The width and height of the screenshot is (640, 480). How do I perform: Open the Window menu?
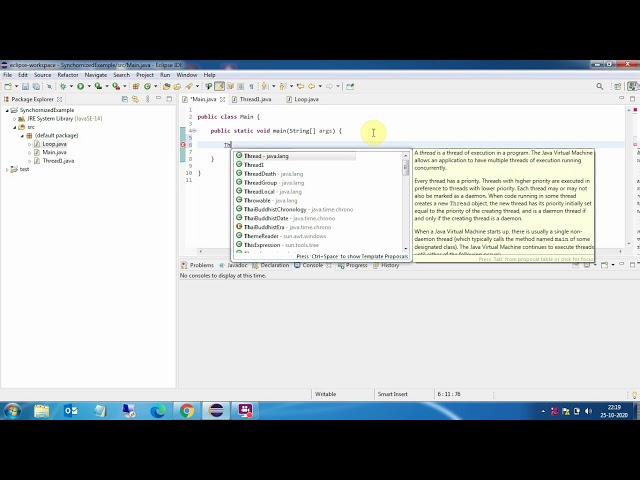pyautogui.click(x=187, y=75)
